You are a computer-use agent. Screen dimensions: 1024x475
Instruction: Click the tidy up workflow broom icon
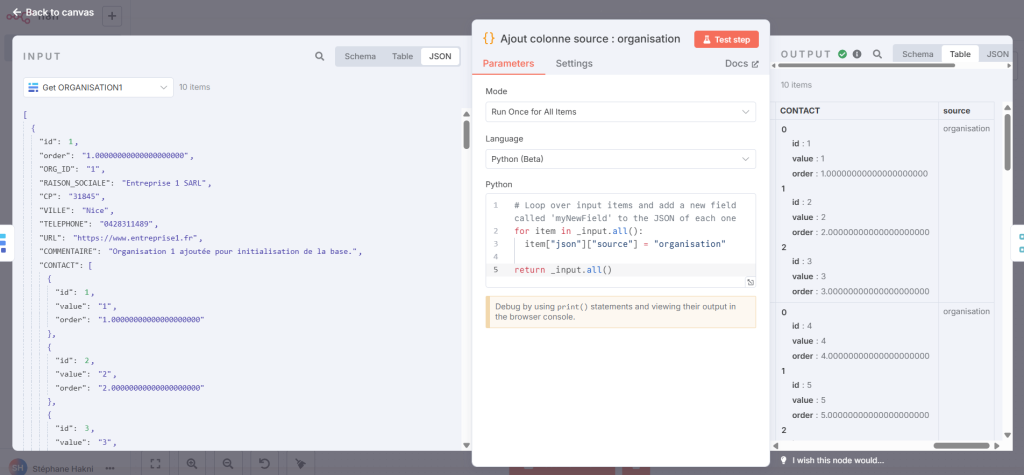pos(301,464)
